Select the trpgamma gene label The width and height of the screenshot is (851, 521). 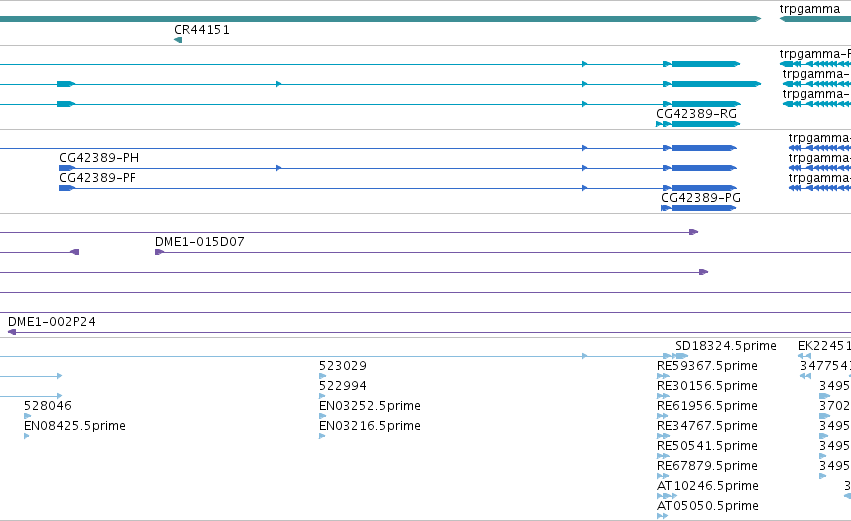point(810,9)
